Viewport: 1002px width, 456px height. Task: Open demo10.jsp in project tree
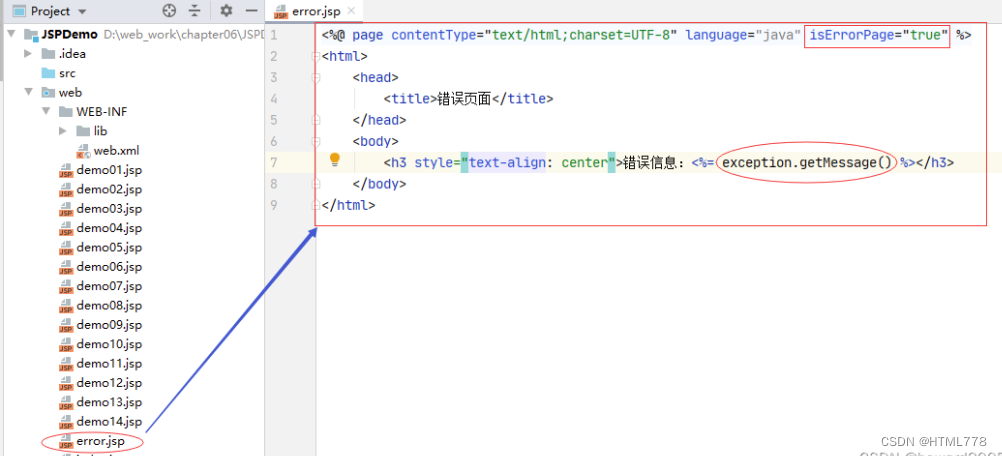109,344
